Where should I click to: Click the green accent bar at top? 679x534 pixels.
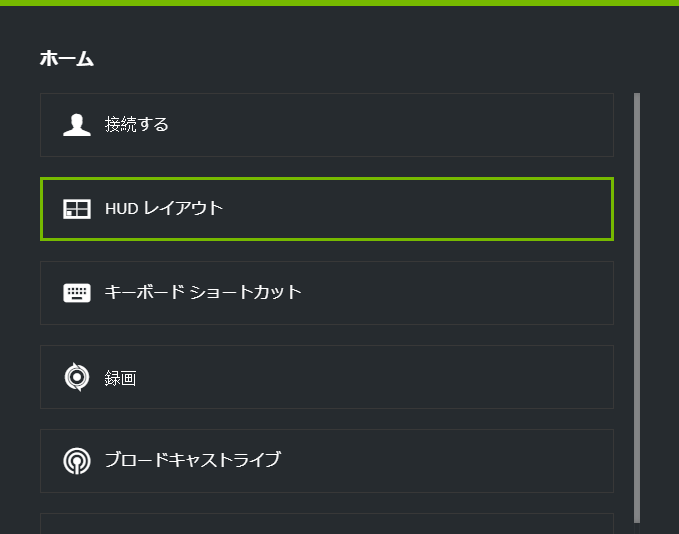click(x=339, y=3)
